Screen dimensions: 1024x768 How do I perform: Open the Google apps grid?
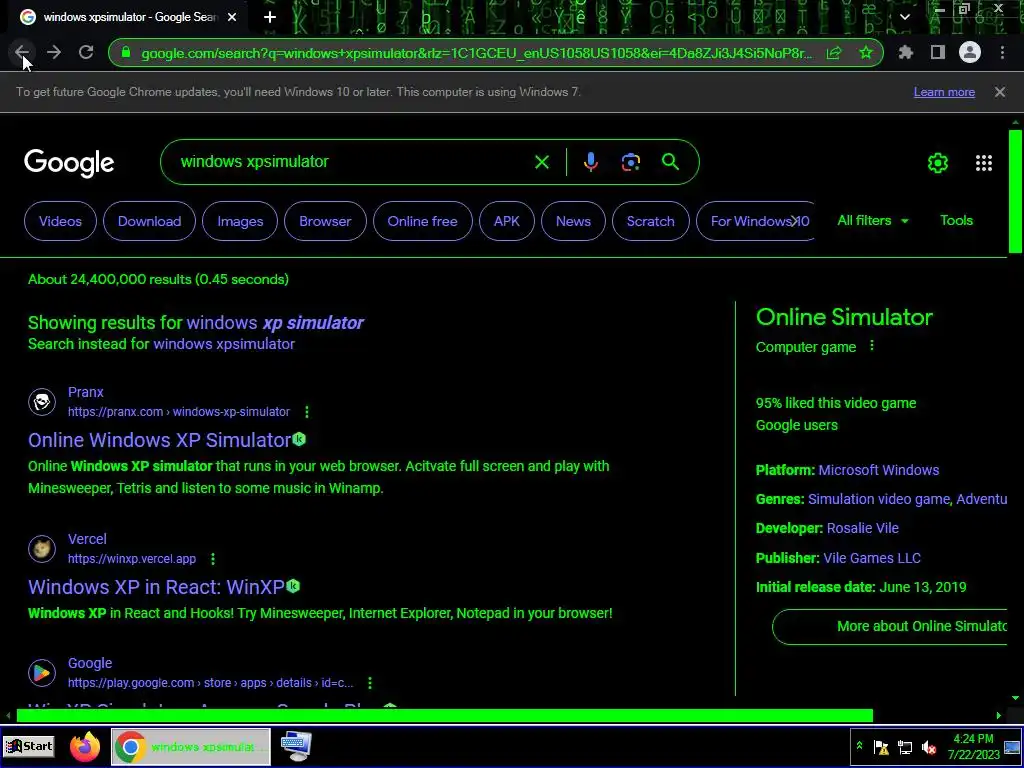point(984,163)
